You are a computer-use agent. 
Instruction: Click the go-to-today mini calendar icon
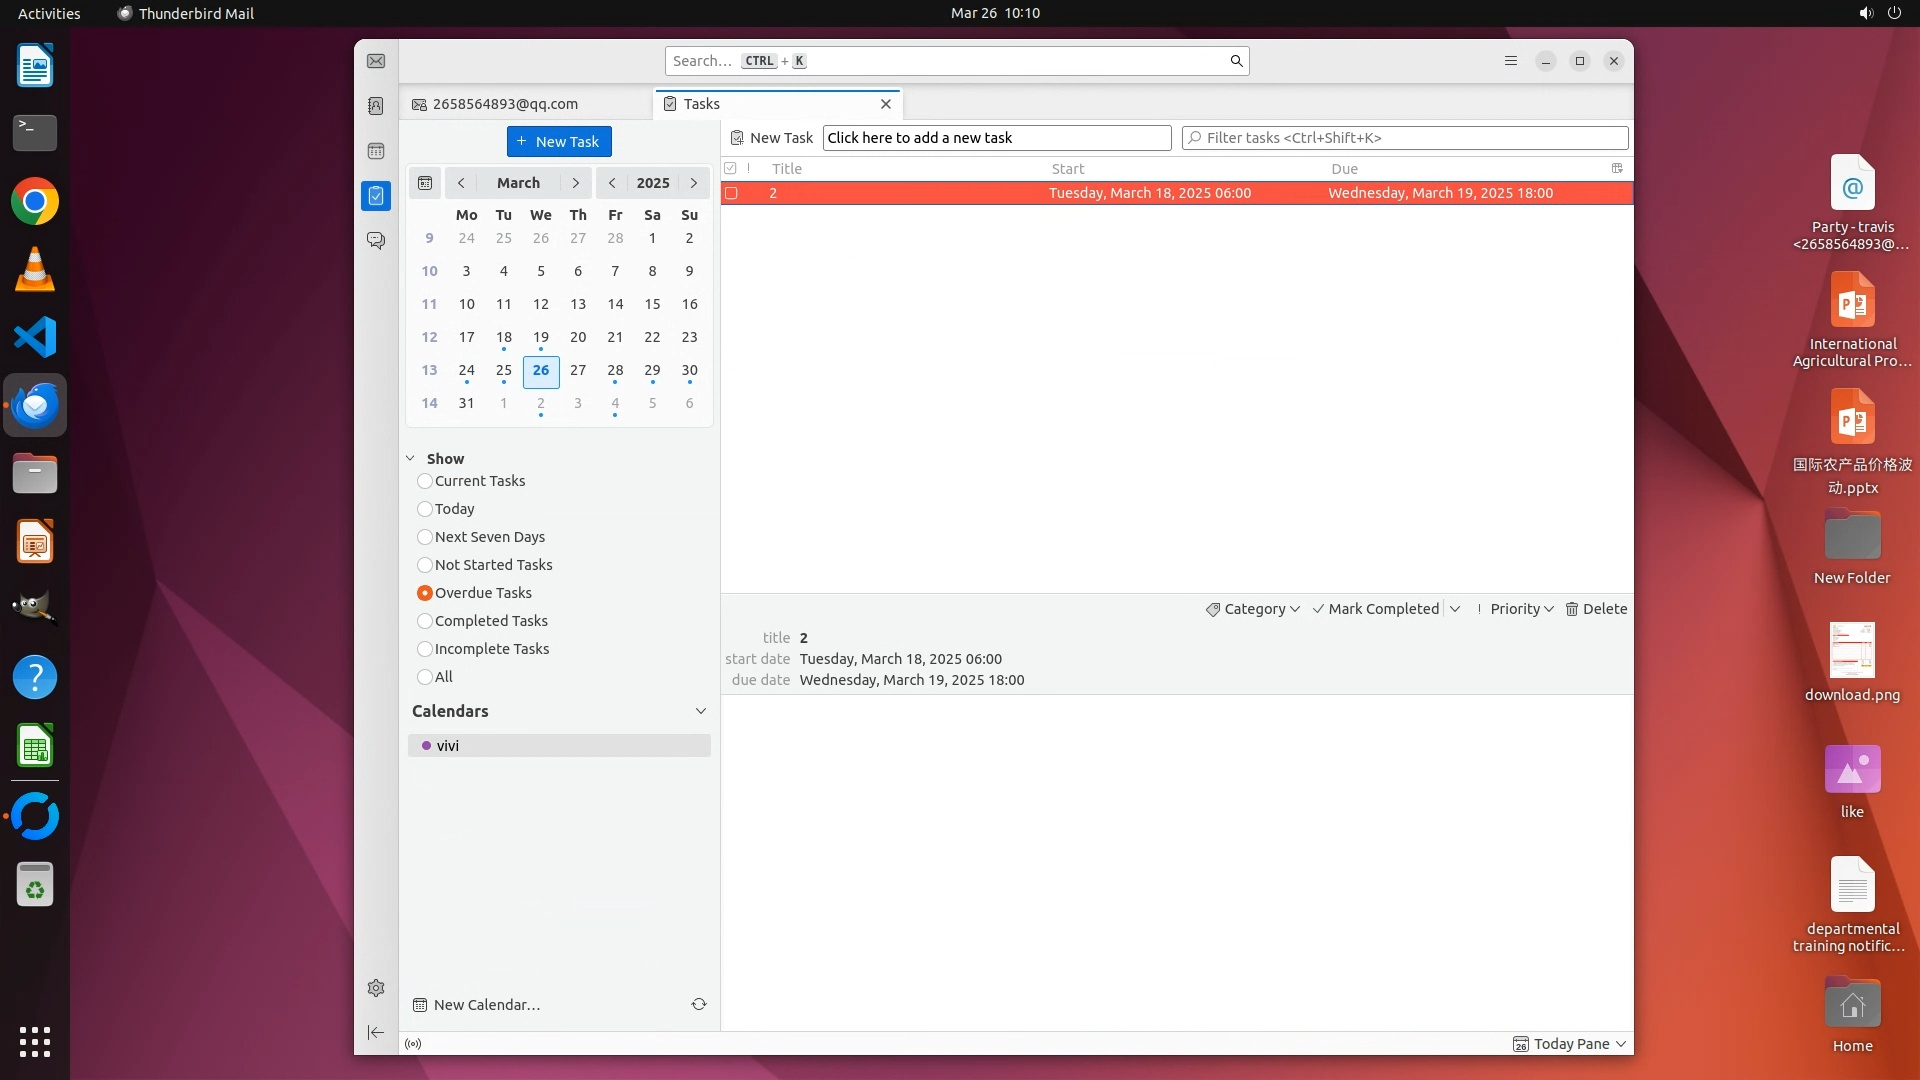point(425,183)
